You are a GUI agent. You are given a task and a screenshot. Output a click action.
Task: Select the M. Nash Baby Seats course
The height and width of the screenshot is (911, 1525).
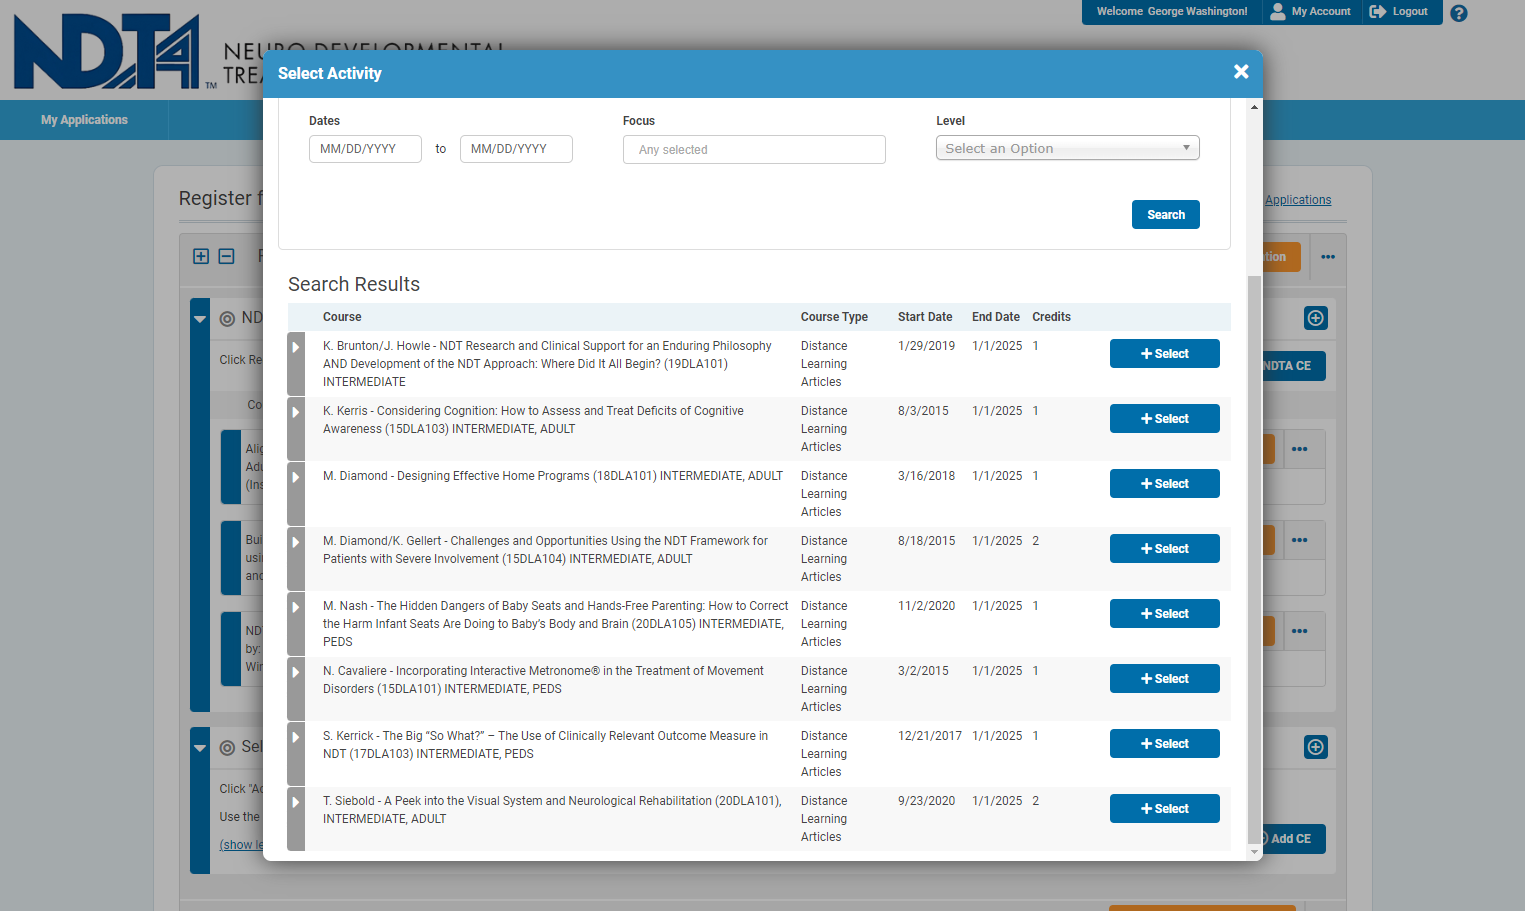tap(1164, 613)
